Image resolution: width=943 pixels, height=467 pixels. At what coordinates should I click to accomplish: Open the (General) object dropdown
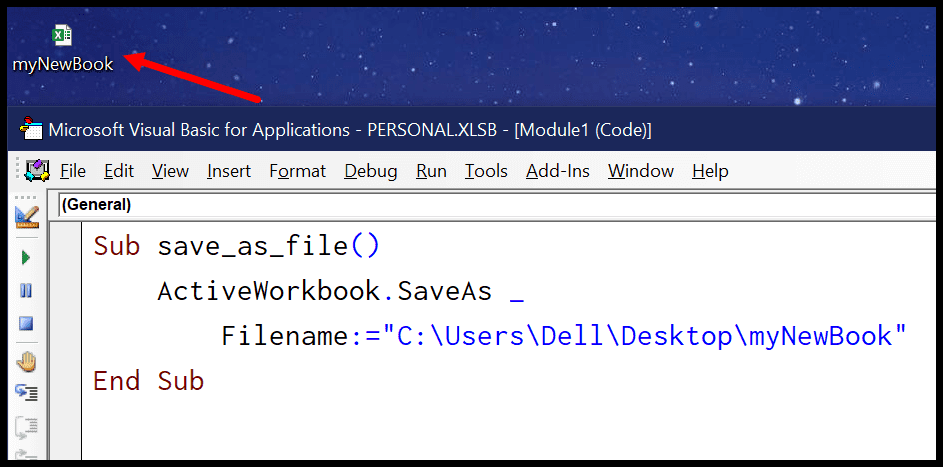pyautogui.click(x=499, y=205)
